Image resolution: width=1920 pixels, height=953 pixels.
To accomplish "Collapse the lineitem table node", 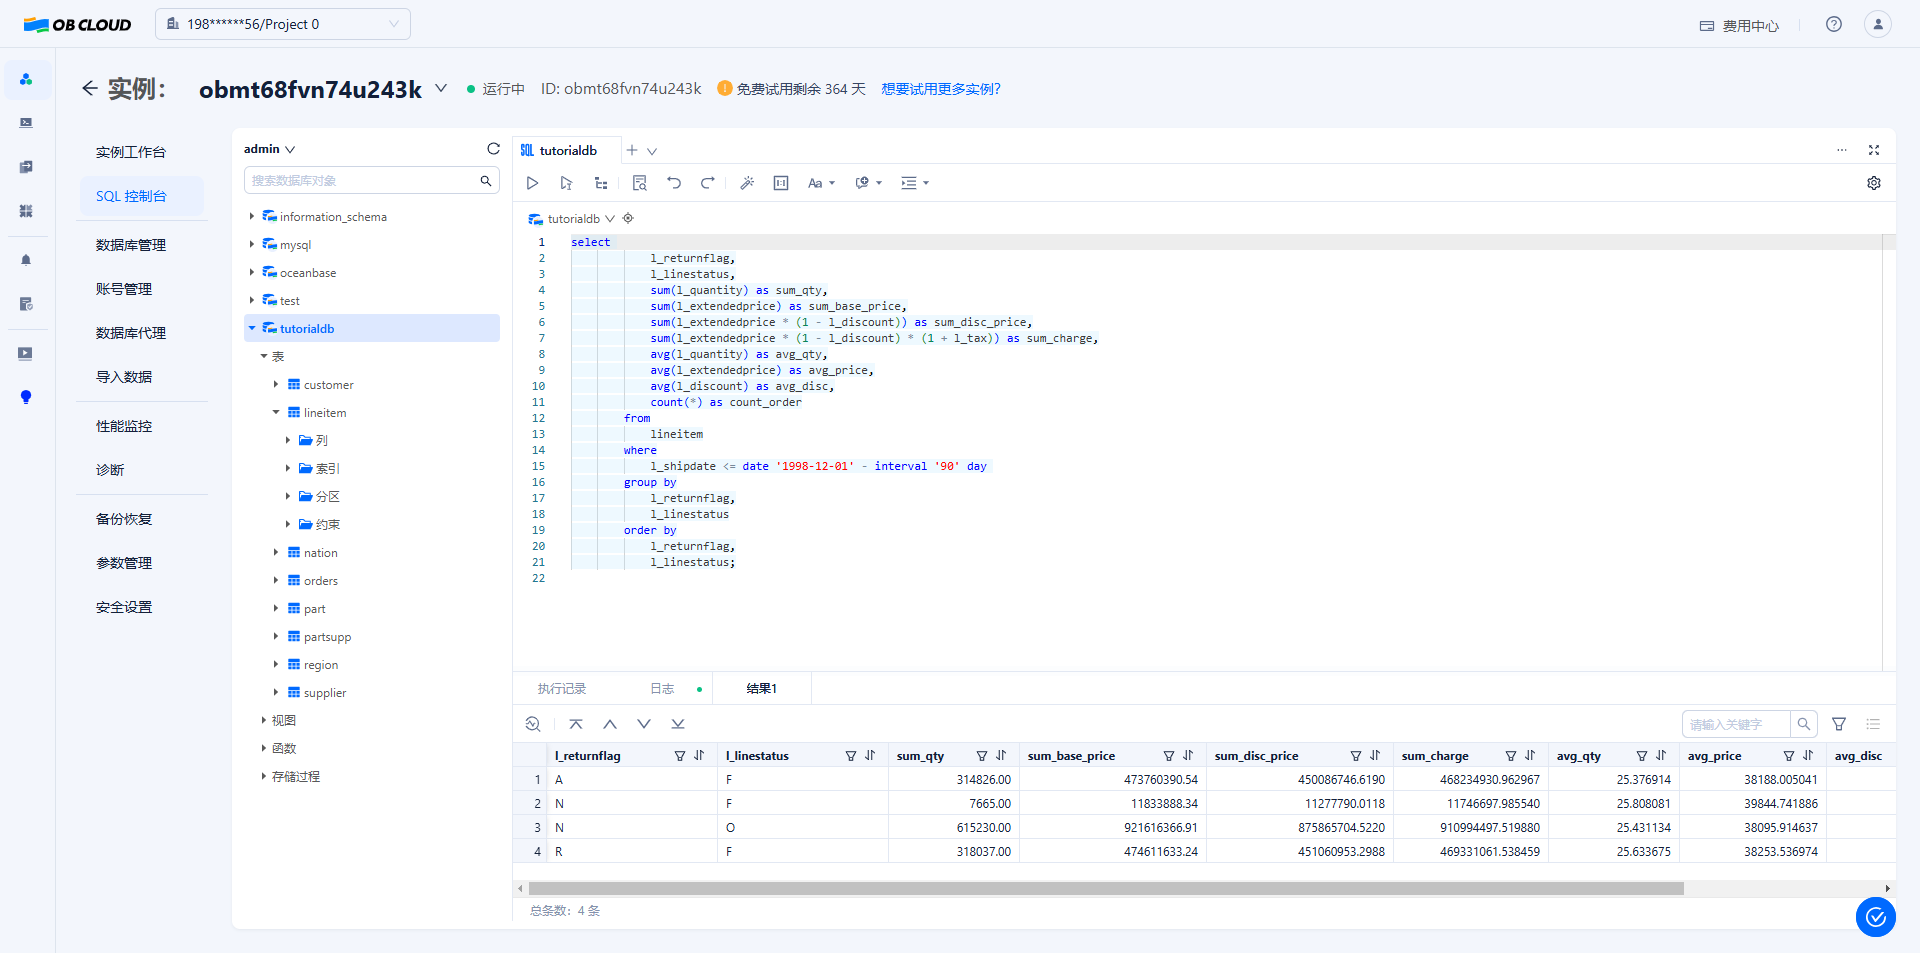I will coord(276,413).
